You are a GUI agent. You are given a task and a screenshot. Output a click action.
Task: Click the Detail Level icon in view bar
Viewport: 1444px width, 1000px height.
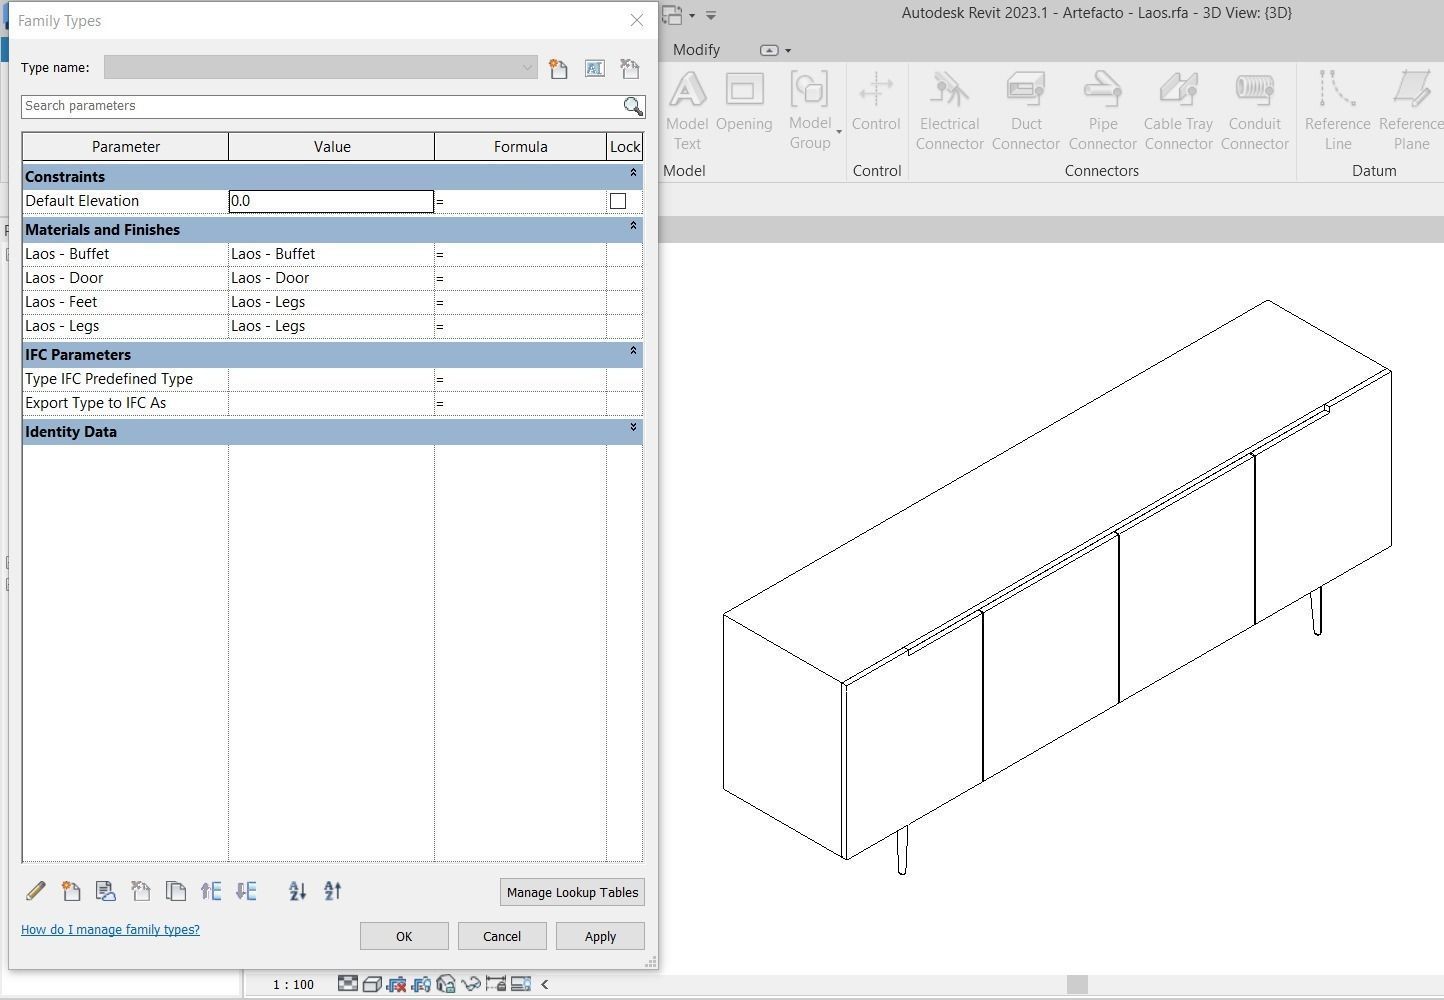(347, 984)
